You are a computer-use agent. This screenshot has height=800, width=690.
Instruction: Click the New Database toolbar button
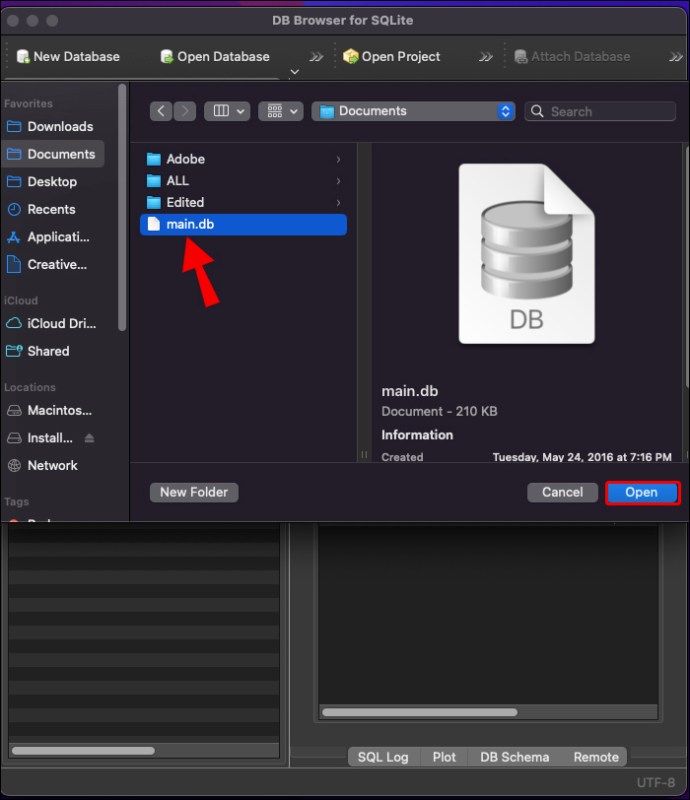(x=68, y=57)
